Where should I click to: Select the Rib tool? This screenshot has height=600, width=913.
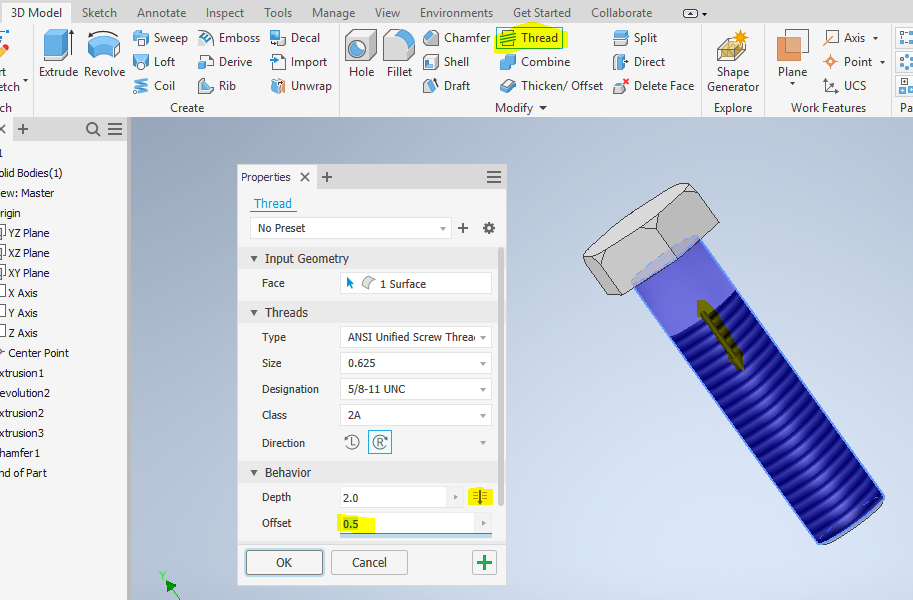click(217, 86)
